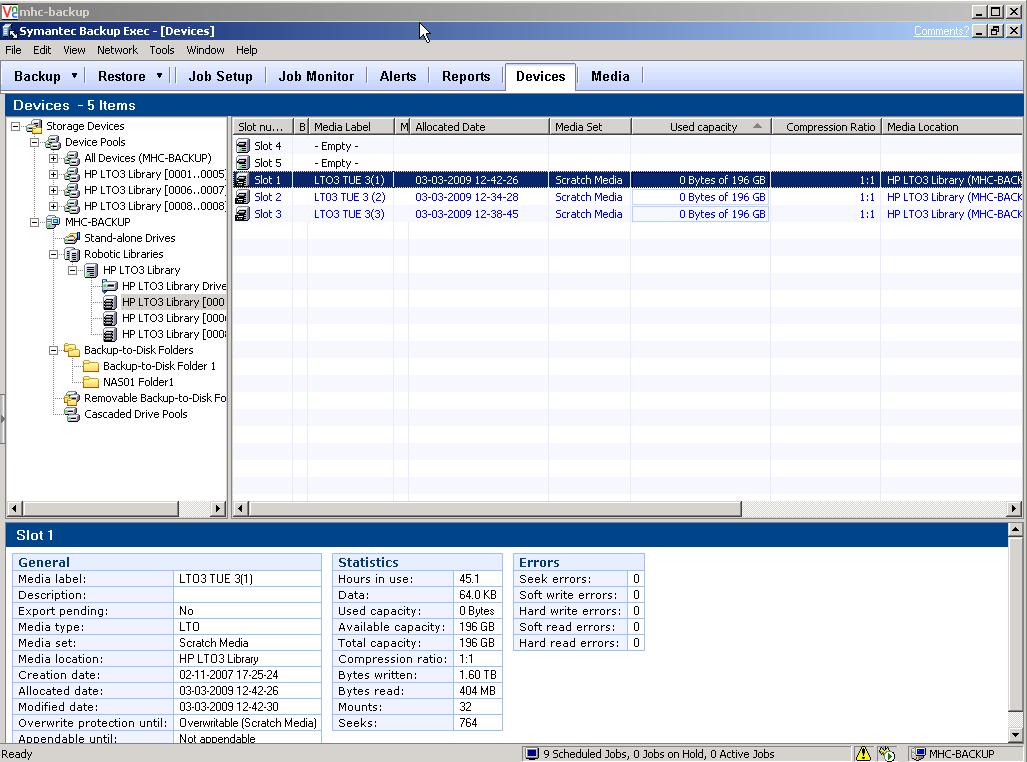
Task: Expand HP LTO3 Library [0001..0005] pool
Action: pos(54,174)
